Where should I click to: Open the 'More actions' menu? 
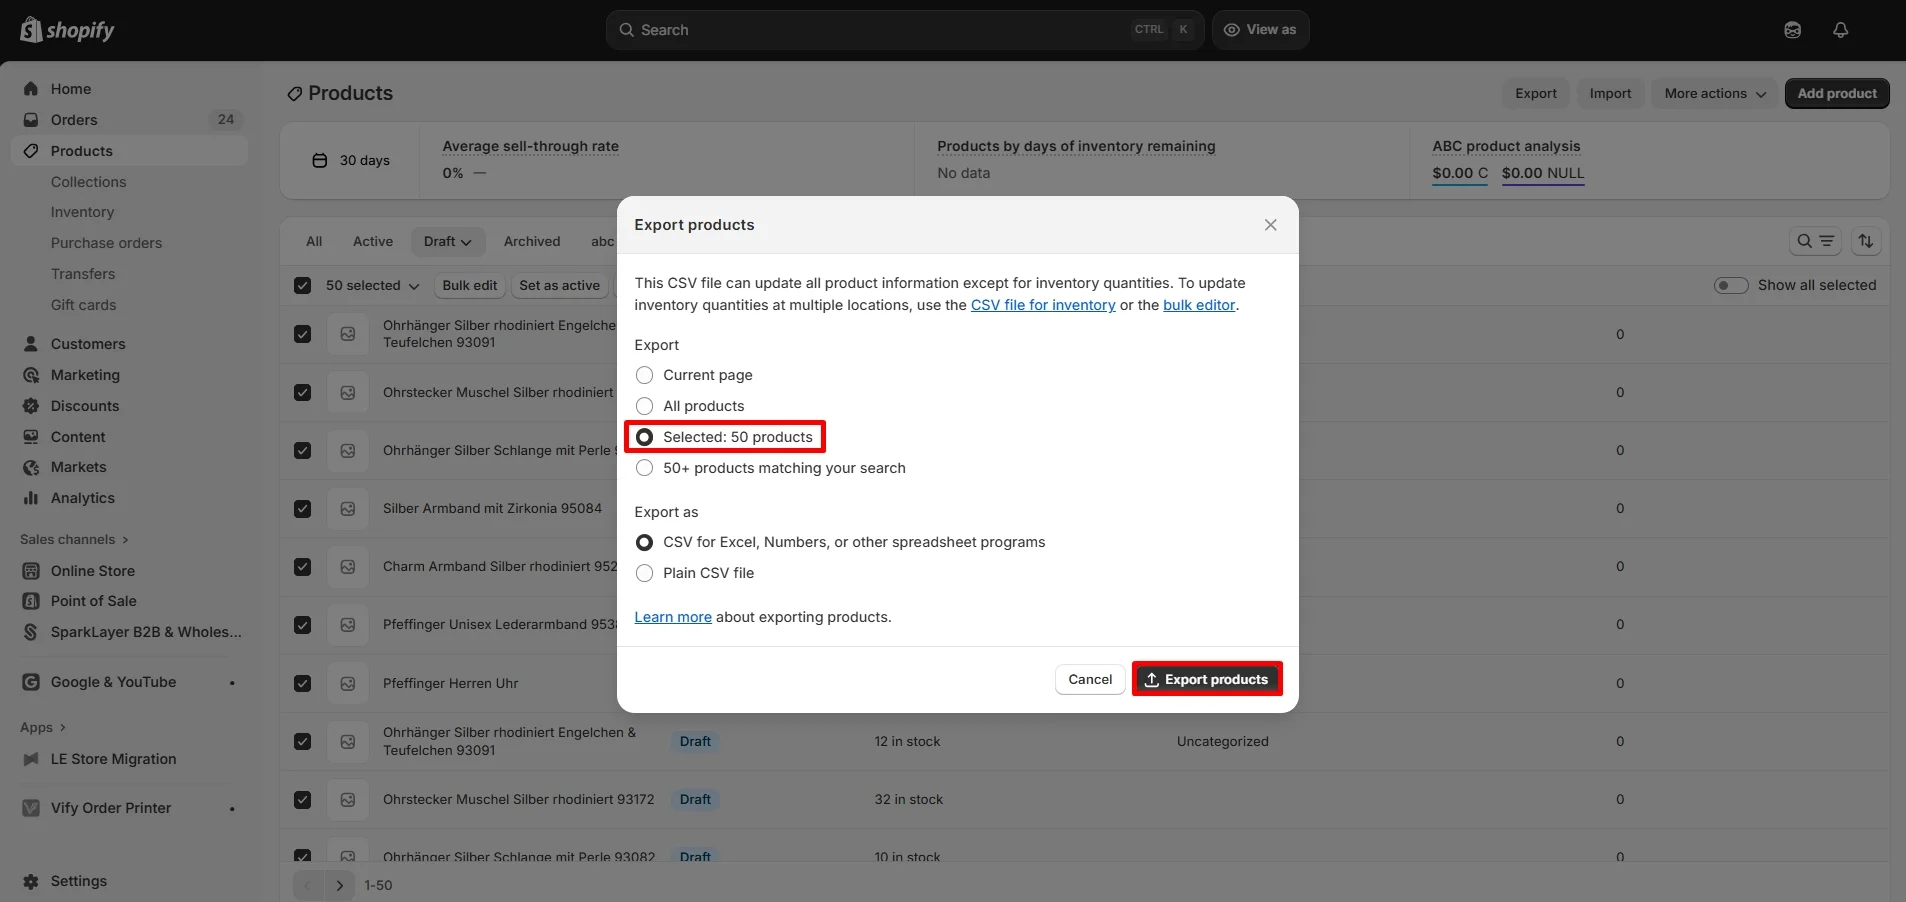point(1713,93)
